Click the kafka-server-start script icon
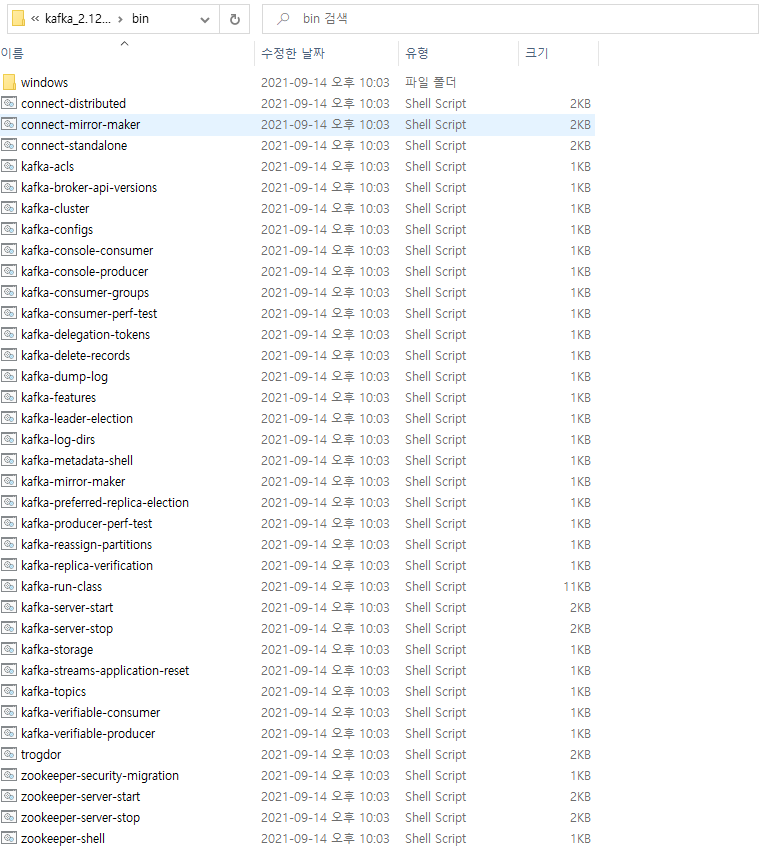Image resolution: width=763 pixels, height=847 pixels. (x=9, y=607)
